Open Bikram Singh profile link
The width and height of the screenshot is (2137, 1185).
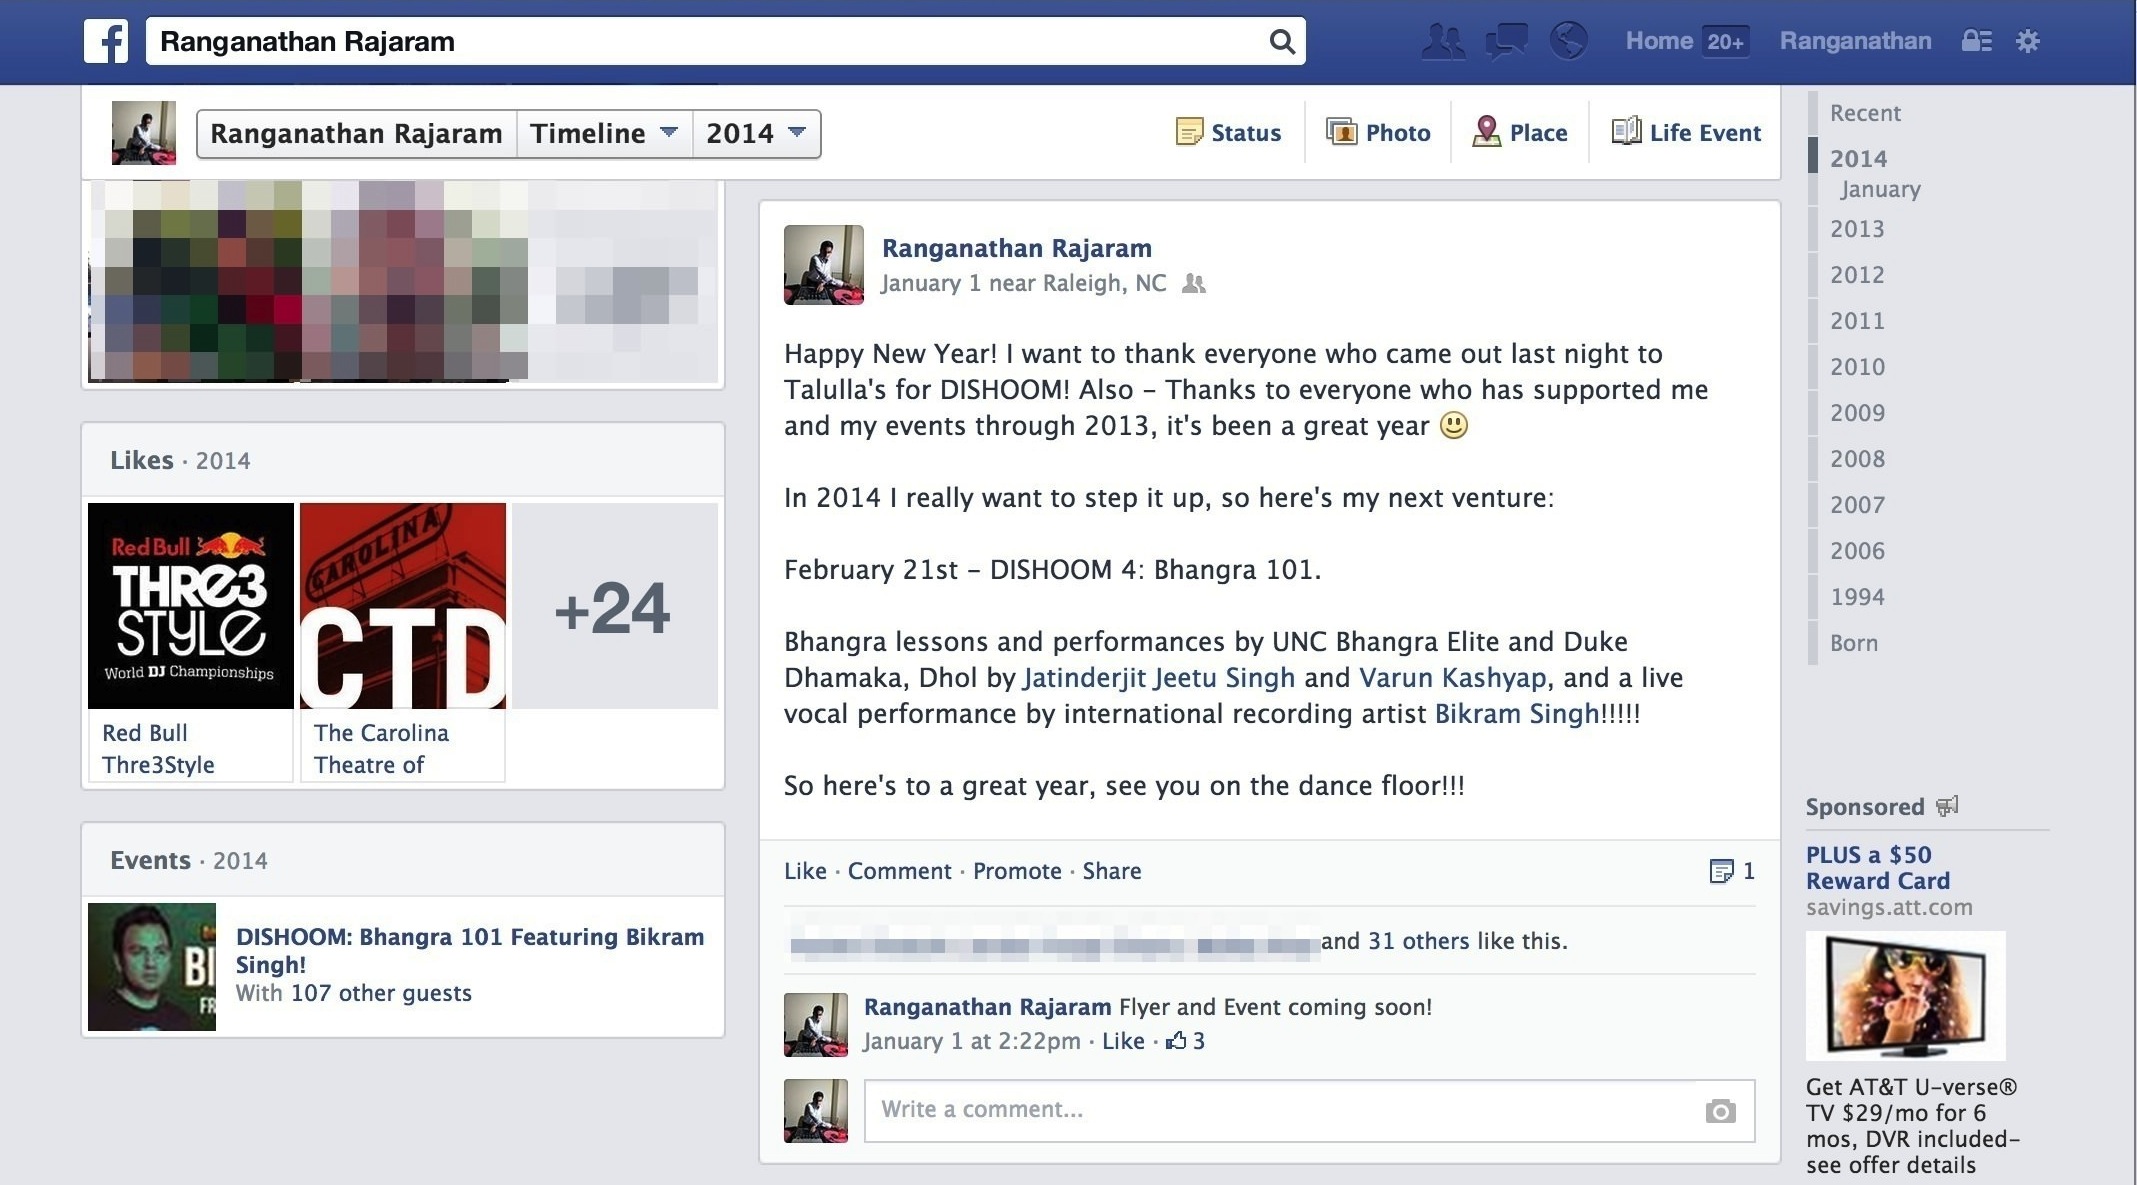tap(1517, 714)
